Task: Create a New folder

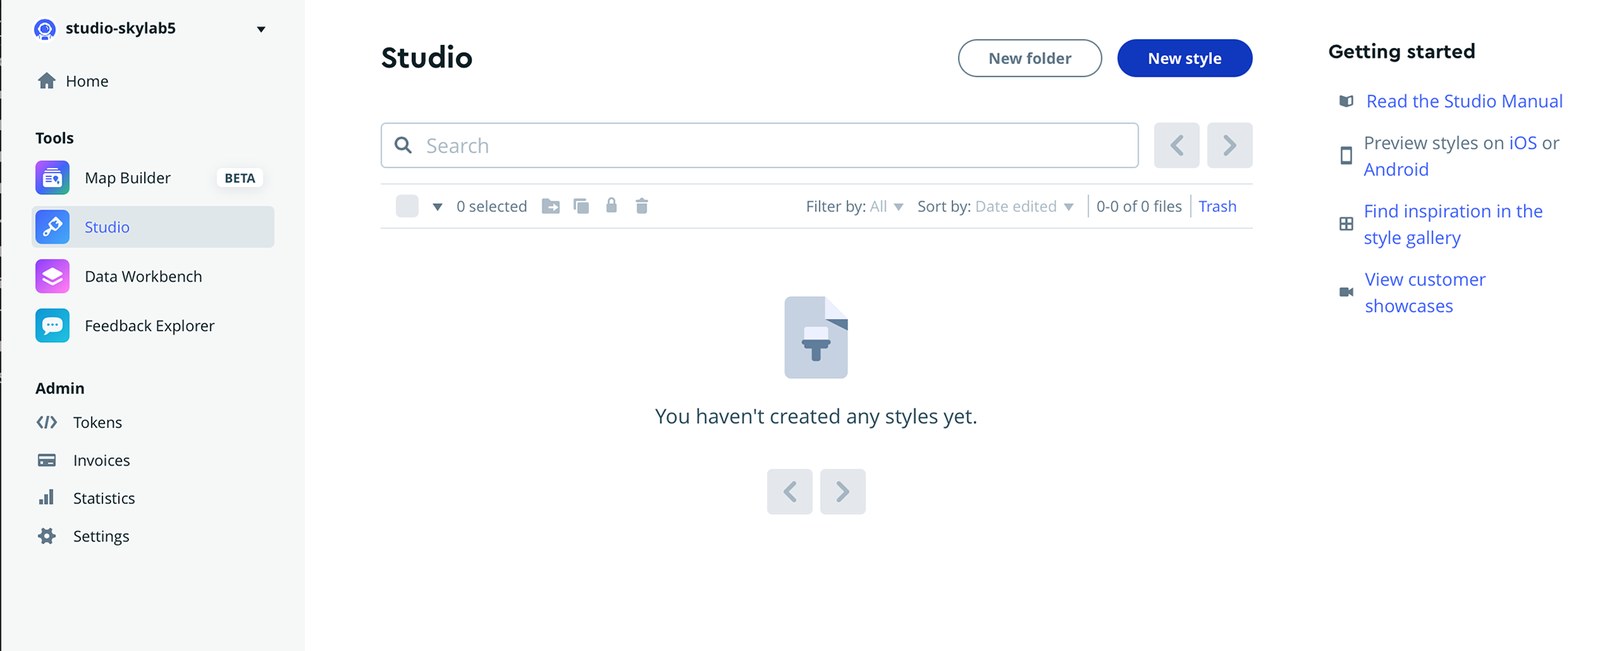Action: tap(1030, 58)
